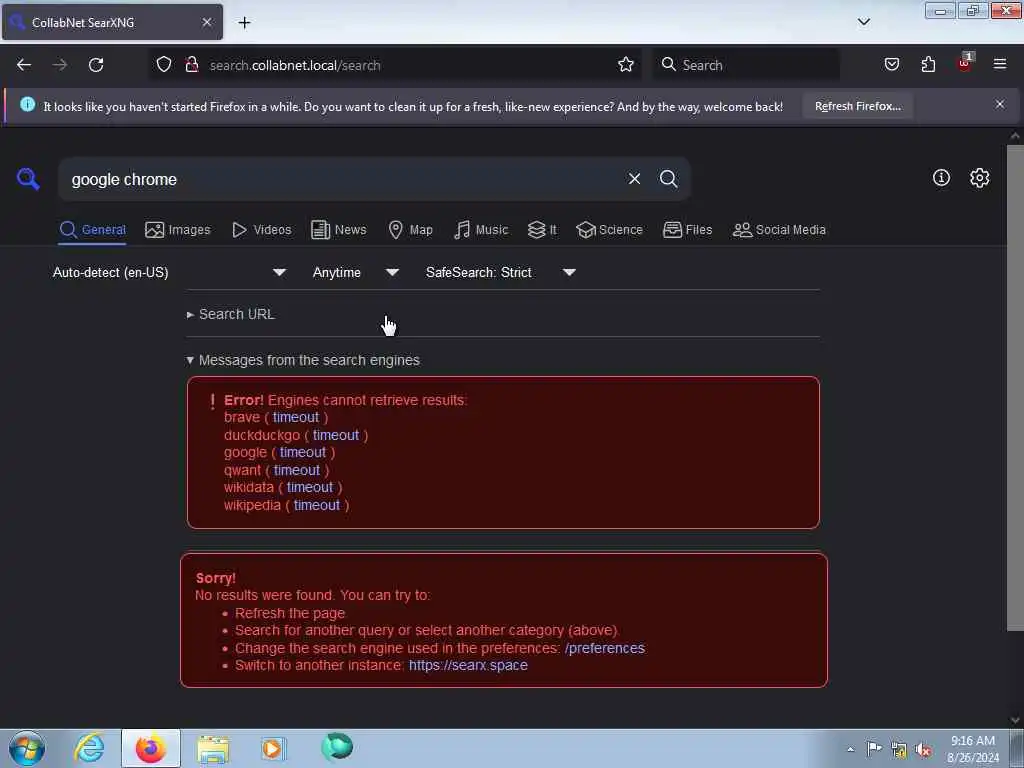Viewport: 1024px width, 768px height.
Task: Open SearXNG preferences gear icon
Action: [979, 178]
